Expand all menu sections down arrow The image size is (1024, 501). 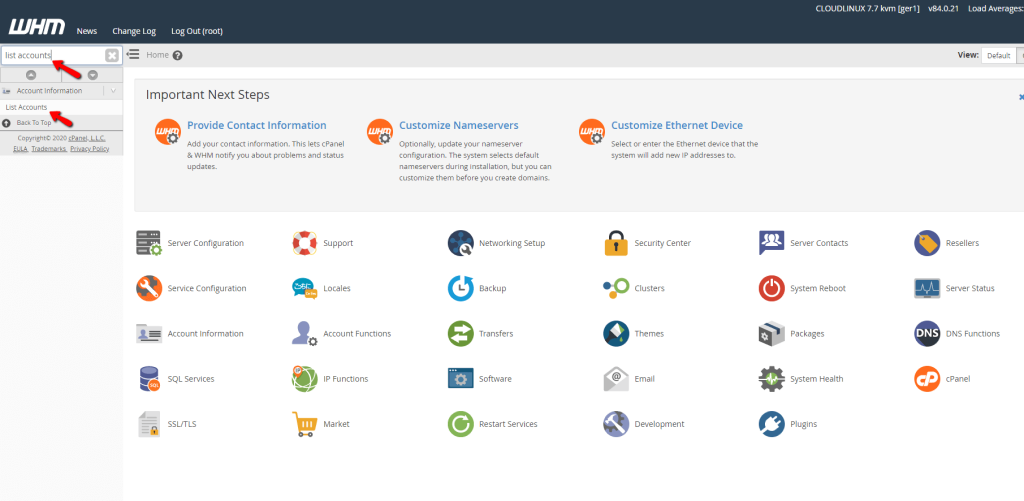tap(93, 75)
